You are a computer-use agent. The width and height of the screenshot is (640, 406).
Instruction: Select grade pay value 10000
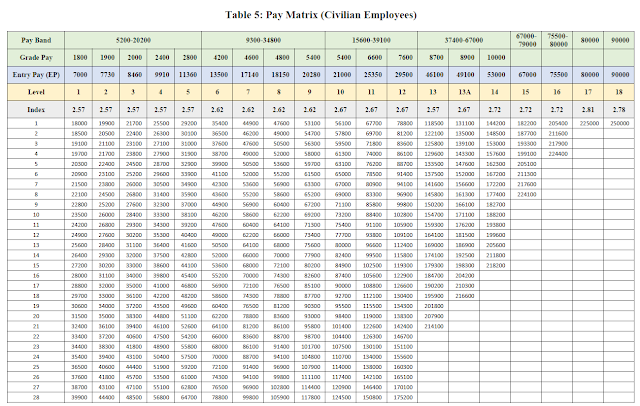[496, 58]
